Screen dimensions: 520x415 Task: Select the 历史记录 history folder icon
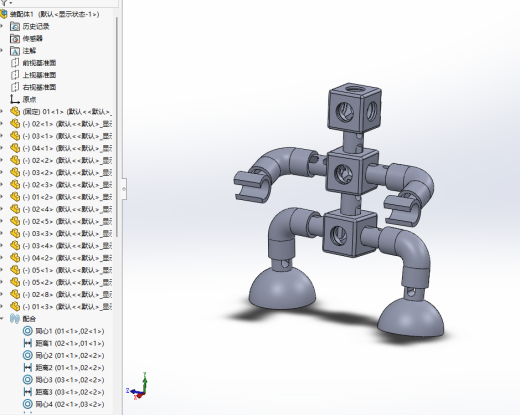pos(15,26)
